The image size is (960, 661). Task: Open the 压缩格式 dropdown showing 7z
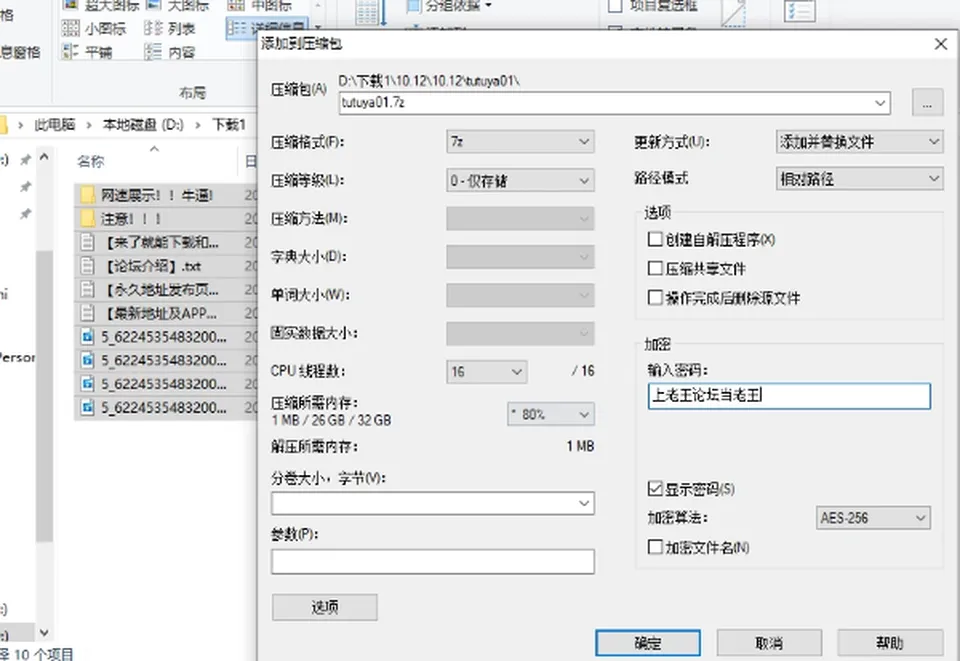[520, 142]
